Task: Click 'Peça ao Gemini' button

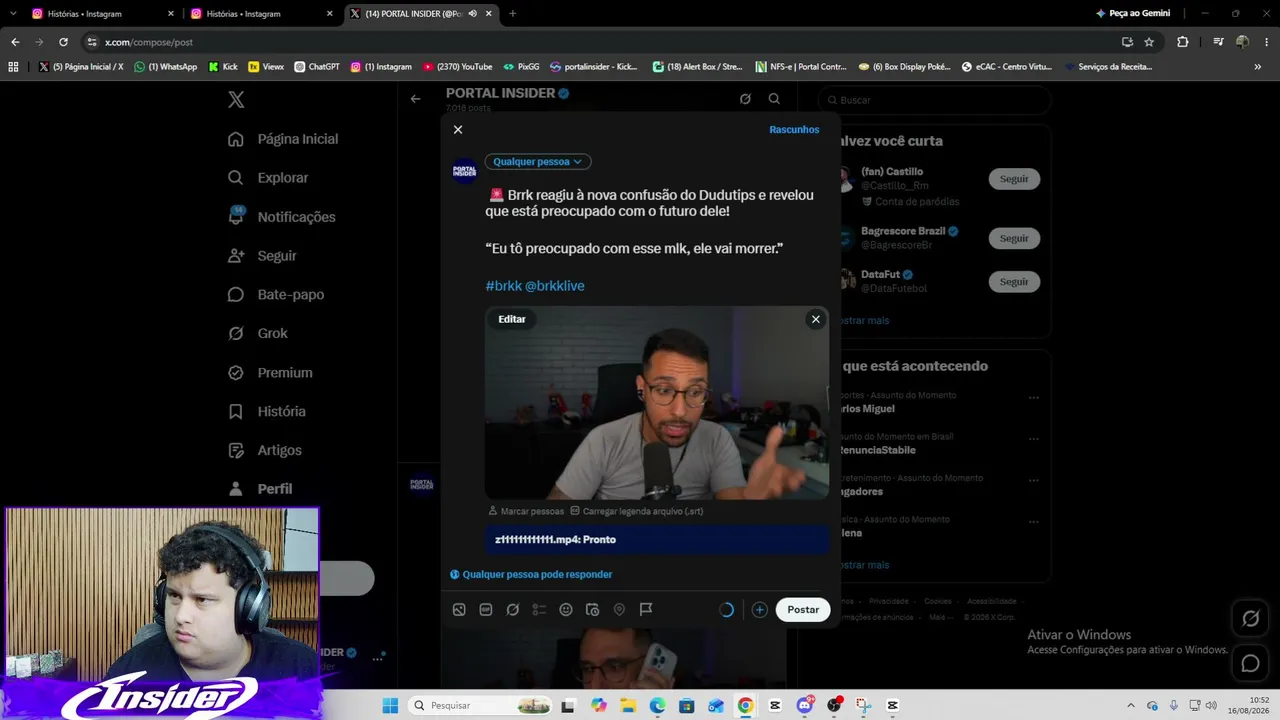Action: click(1133, 14)
